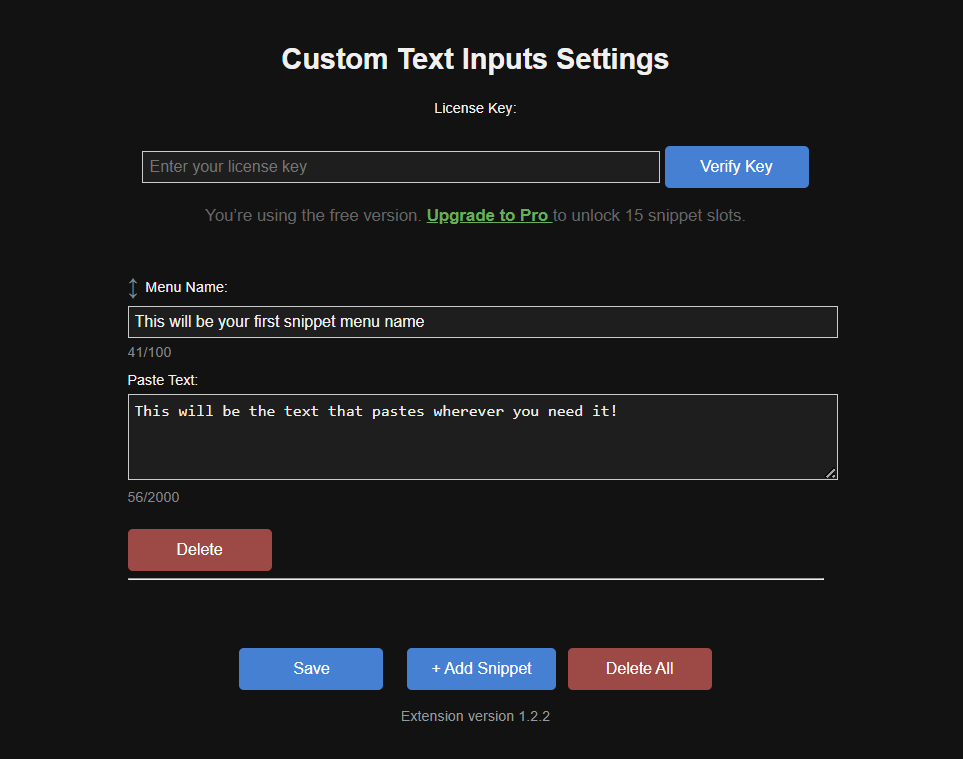Click the Delete All button

pos(639,669)
